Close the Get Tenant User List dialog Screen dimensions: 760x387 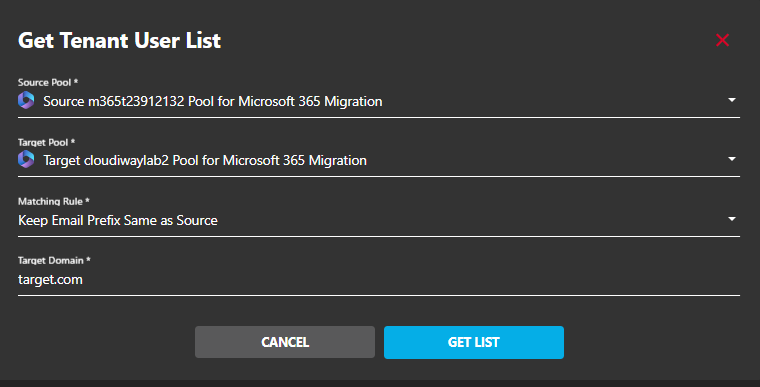point(722,40)
